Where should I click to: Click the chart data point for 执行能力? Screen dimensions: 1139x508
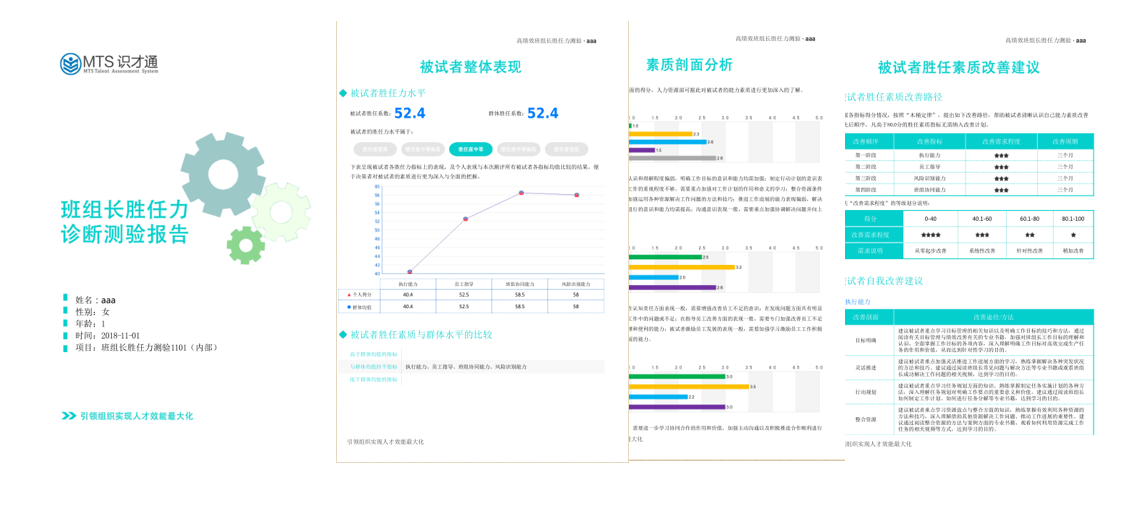point(410,272)
